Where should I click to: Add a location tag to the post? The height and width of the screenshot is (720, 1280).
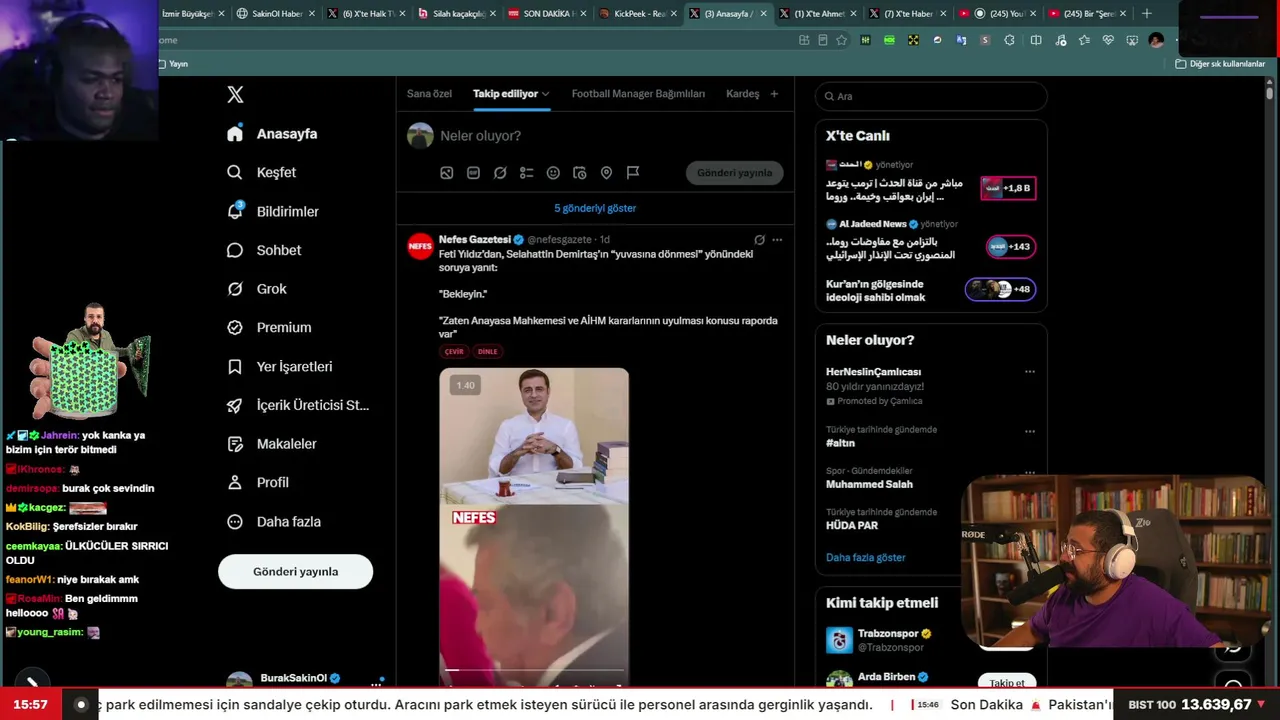point(606,173)
